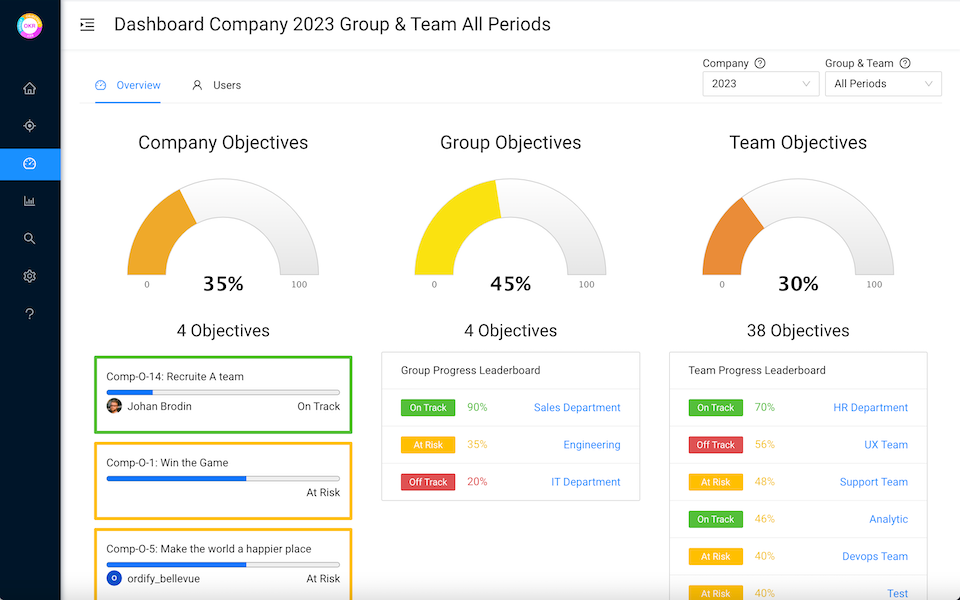Click the search magnifier sidebar icon

(30, 239)
